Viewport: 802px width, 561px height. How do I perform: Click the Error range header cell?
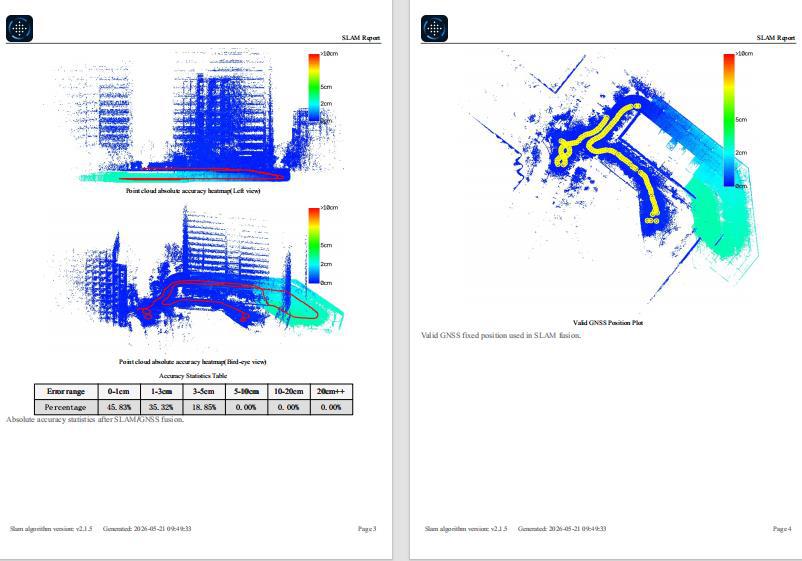tap(66, 391)
